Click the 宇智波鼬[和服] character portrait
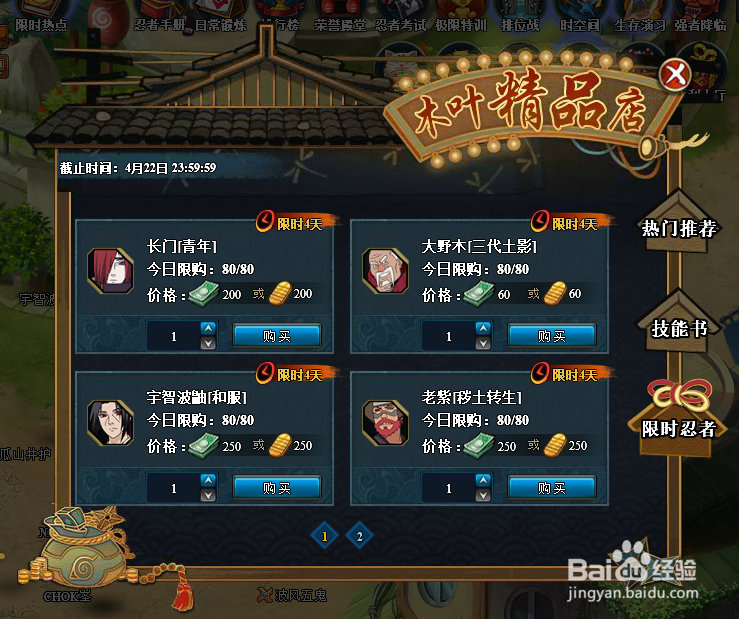Image resolution: width=739 pixels, height=619 pixels. click(111, 422)
